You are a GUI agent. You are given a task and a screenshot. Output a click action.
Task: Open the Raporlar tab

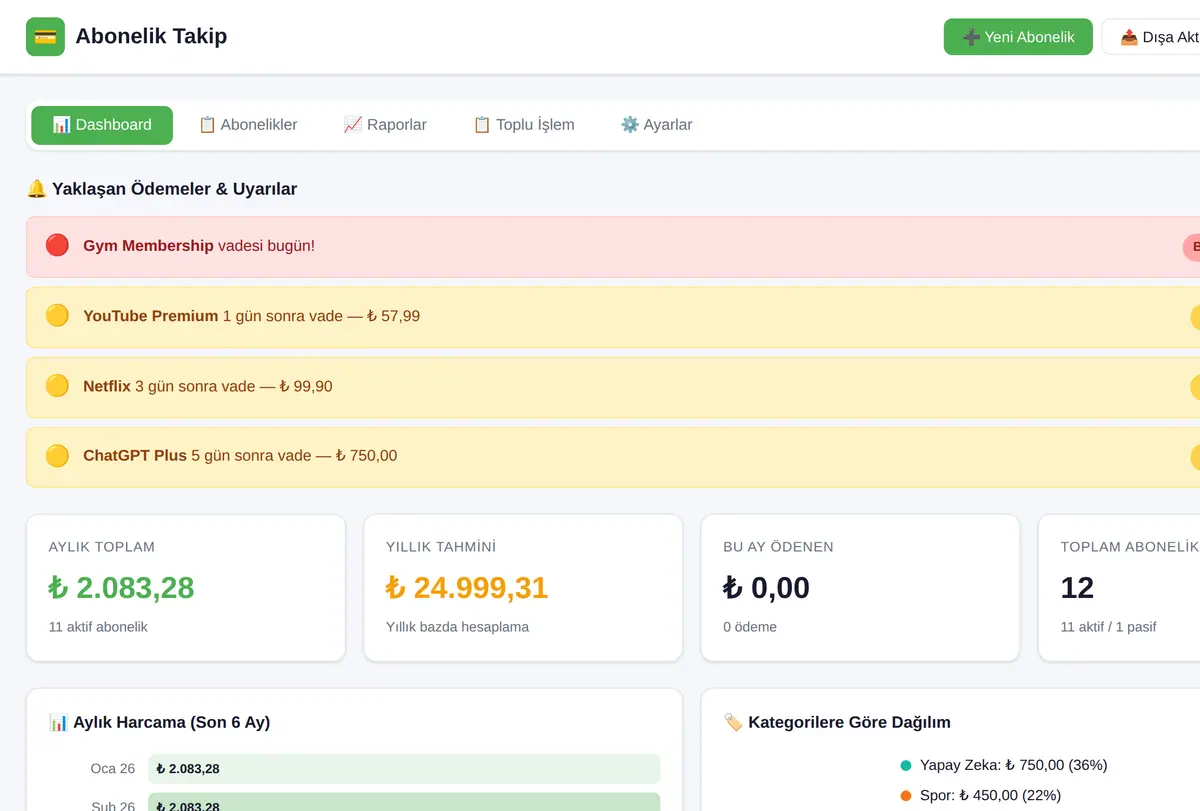pyautogui.click(x=385, y=125)
